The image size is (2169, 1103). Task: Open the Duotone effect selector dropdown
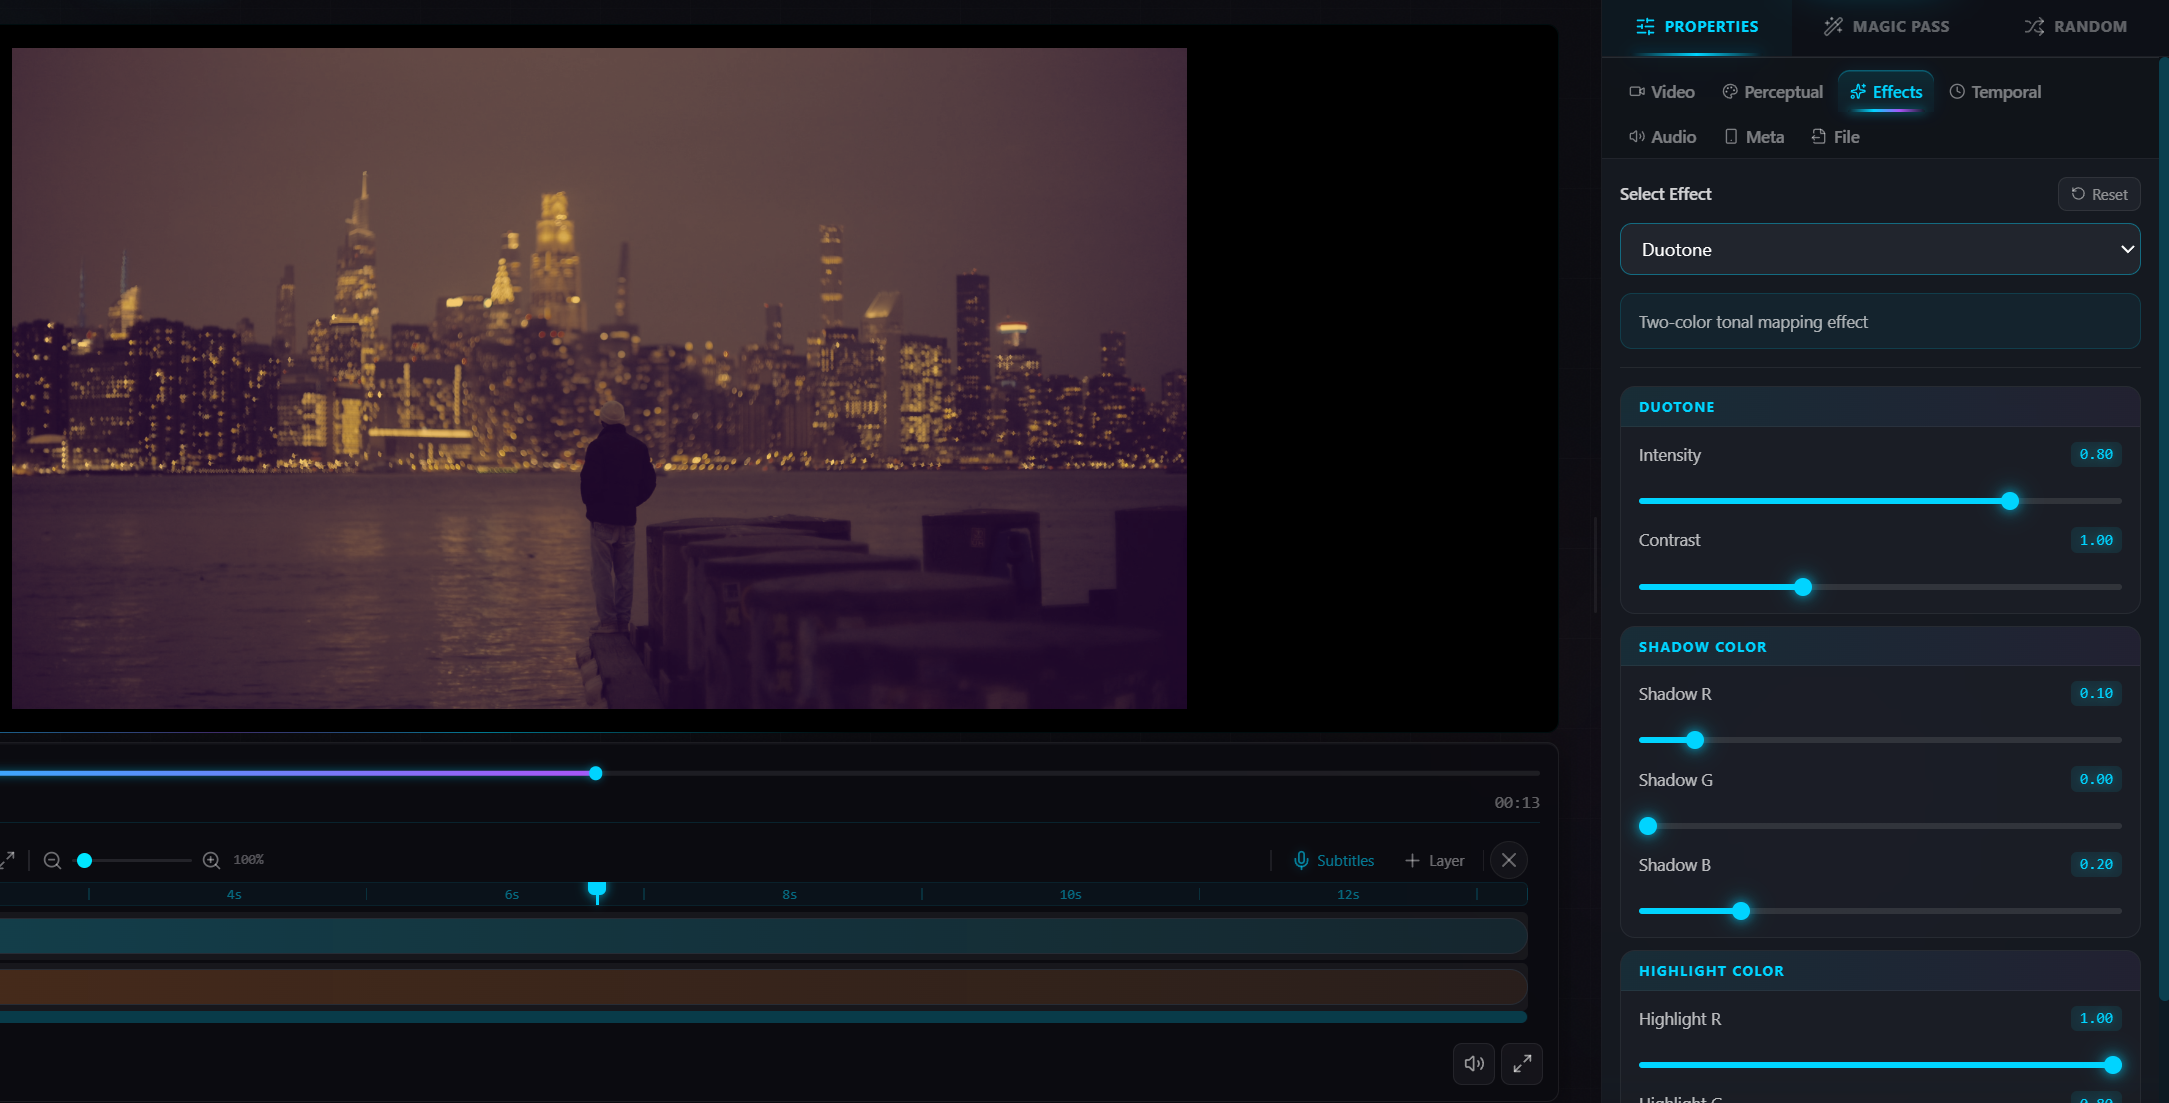click(1879, 249)
